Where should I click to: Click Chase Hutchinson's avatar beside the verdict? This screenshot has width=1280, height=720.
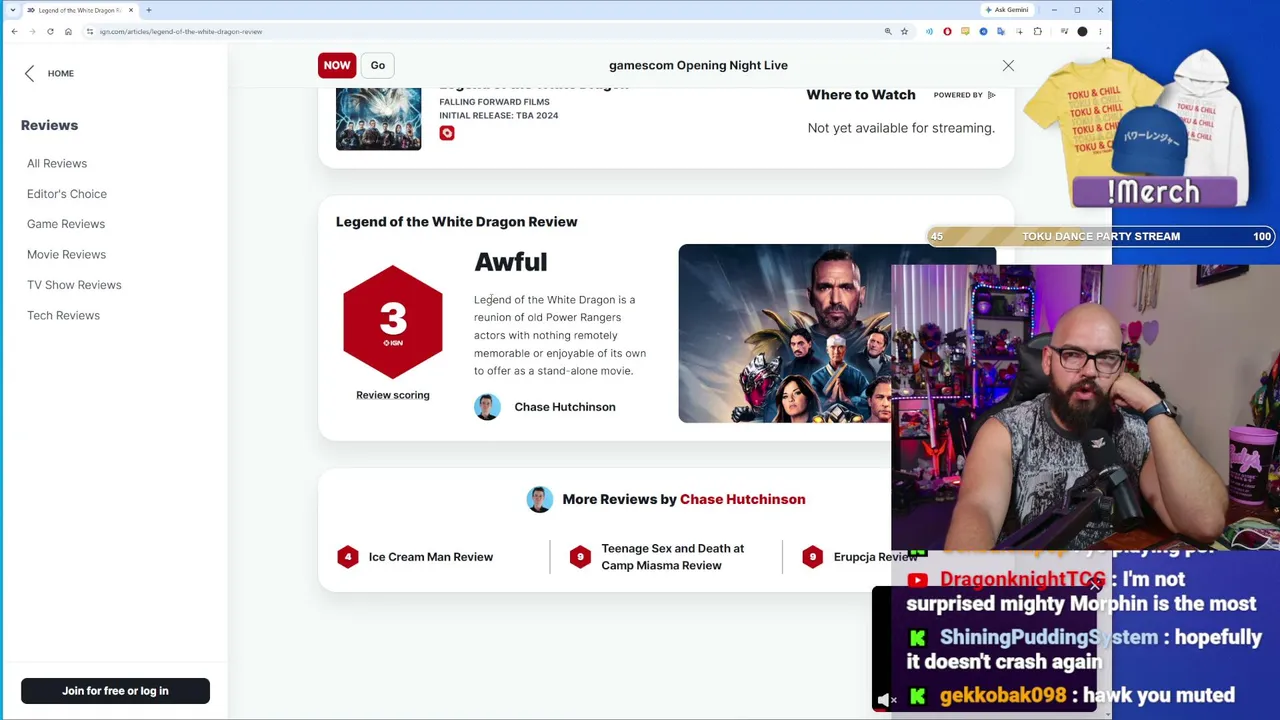[x=487, y=407]
